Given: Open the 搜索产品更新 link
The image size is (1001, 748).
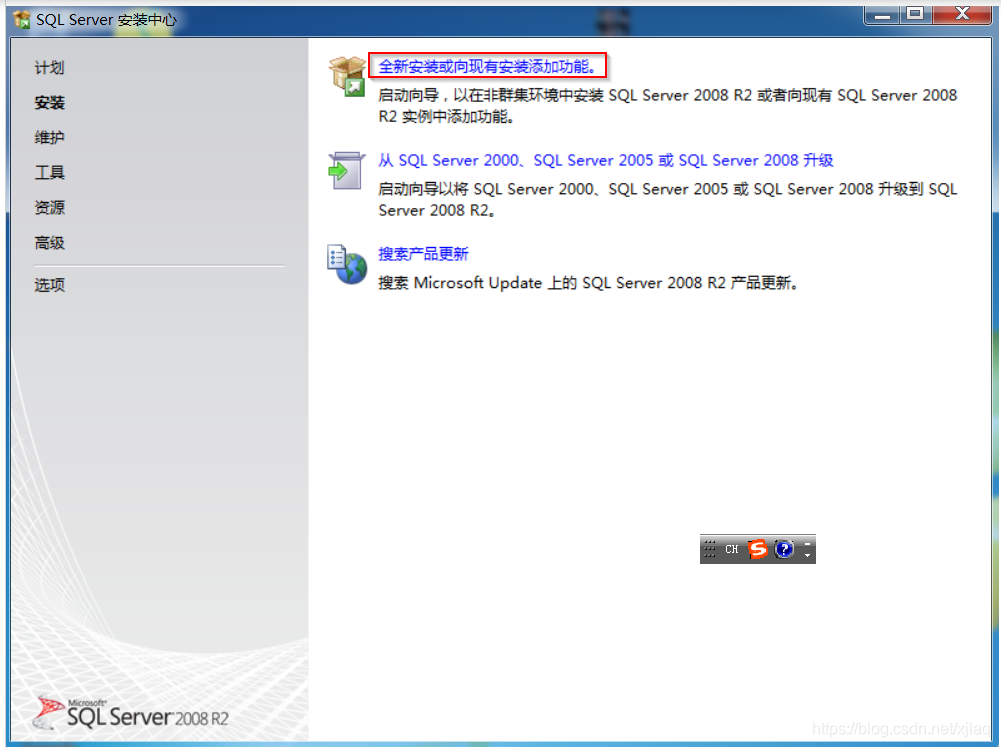Looking at the screenshot, I should click(423, 254).
